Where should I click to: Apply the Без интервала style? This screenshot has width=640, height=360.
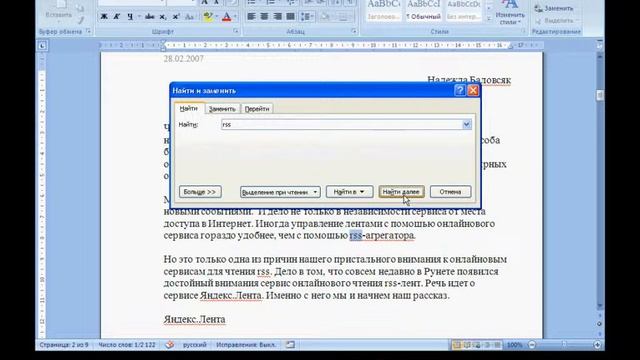(464, 11)
